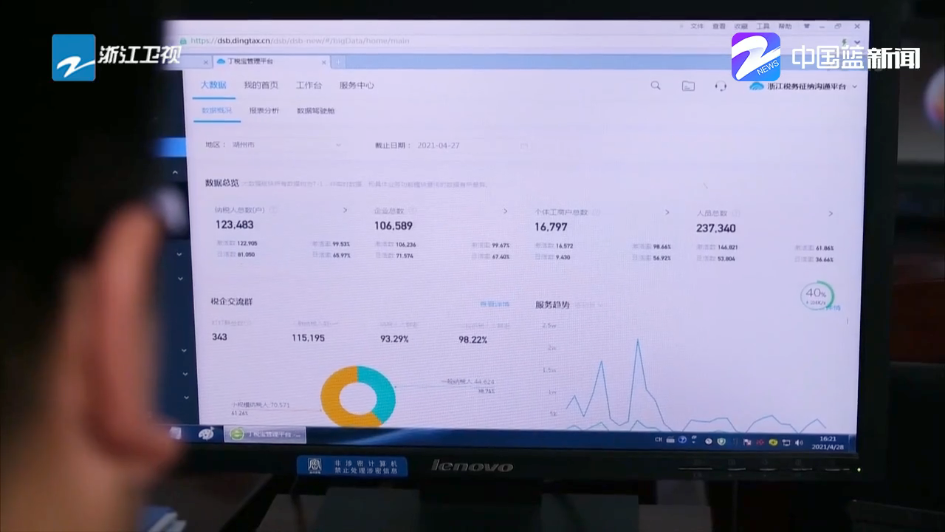Click the 丁税宝管理平台 taskbar button
The width and height of the screenshot is (945, 532).
coord(265,434)
